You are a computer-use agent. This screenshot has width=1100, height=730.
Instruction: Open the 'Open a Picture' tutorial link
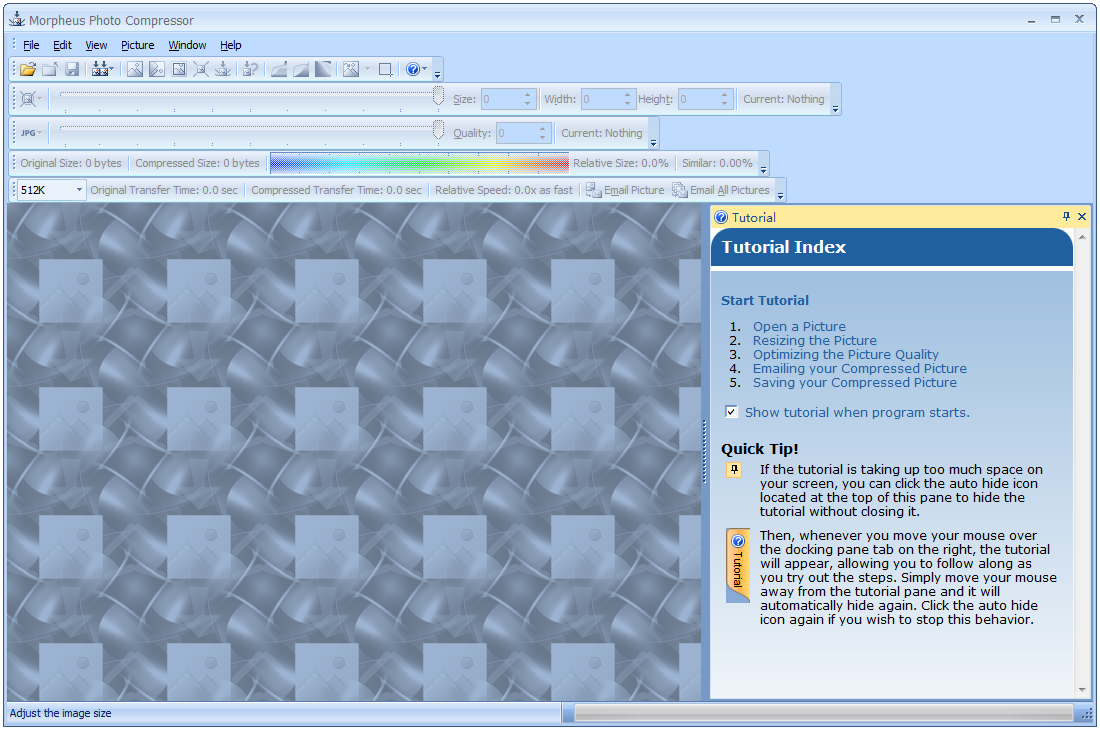(x=799, y=326)
